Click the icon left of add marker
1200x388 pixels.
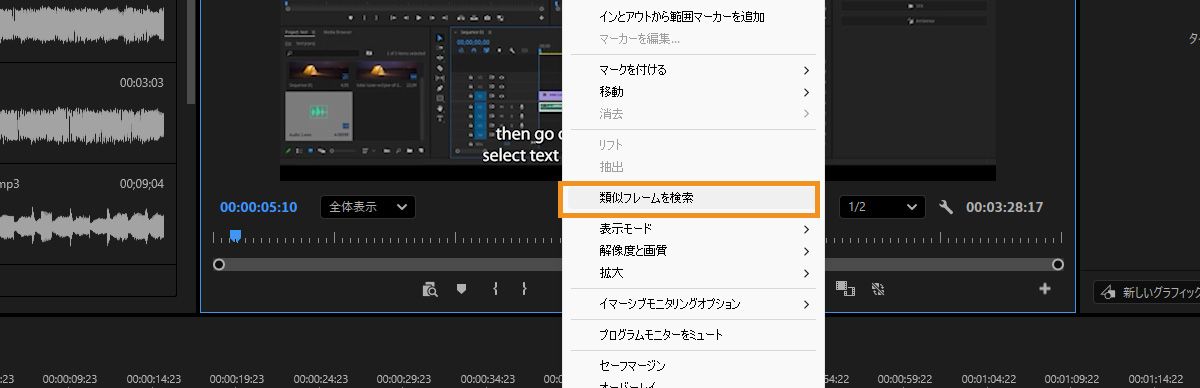coord(430,289)
